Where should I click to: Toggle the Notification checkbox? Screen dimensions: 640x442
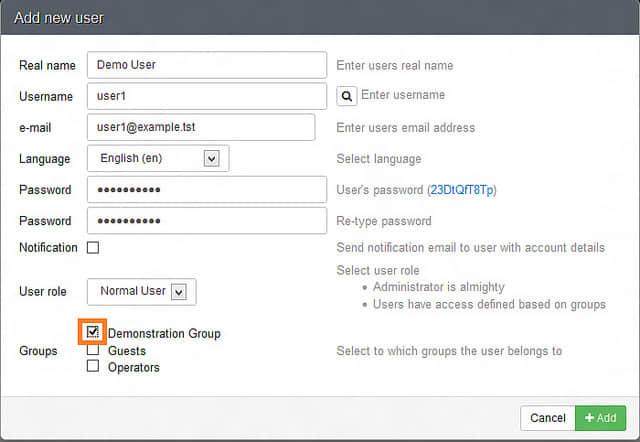tap(93, 247)
